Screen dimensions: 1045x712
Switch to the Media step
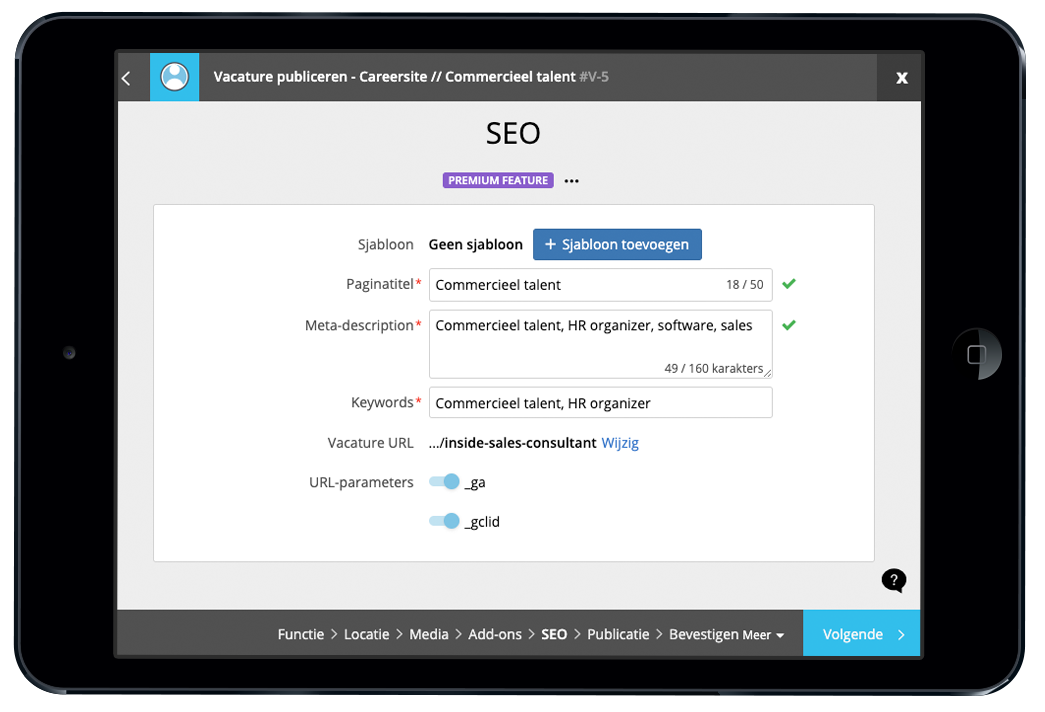tap(429, 634)
